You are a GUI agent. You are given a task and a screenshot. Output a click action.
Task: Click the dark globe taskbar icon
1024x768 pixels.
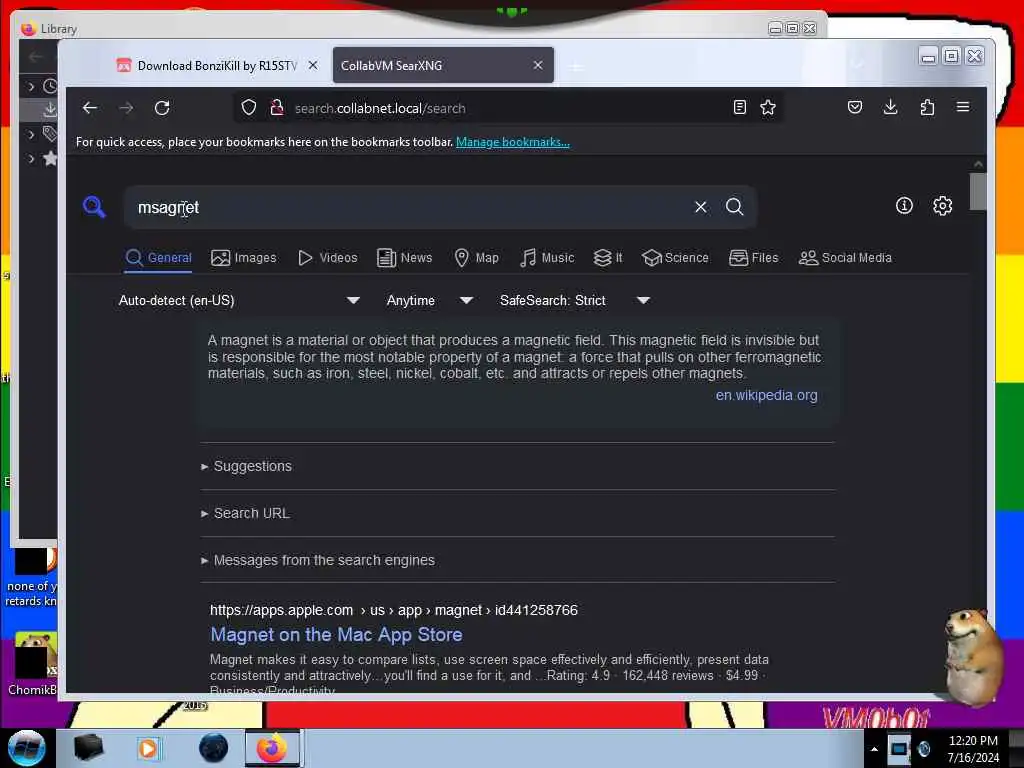(x=213, y=748)
